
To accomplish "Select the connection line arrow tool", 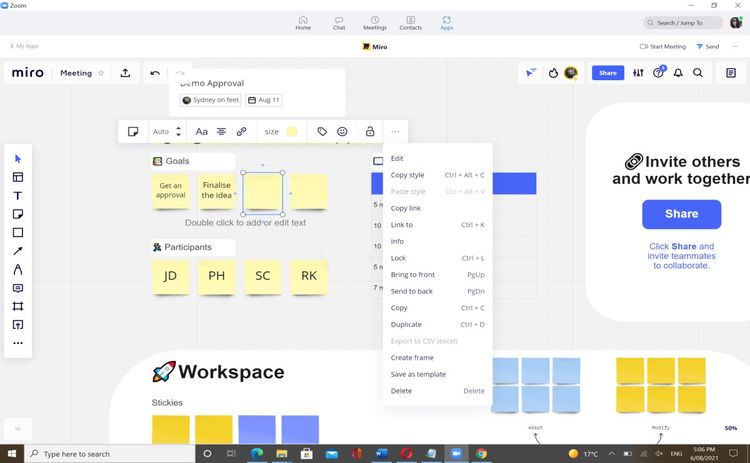I will (x=18, y=251).
